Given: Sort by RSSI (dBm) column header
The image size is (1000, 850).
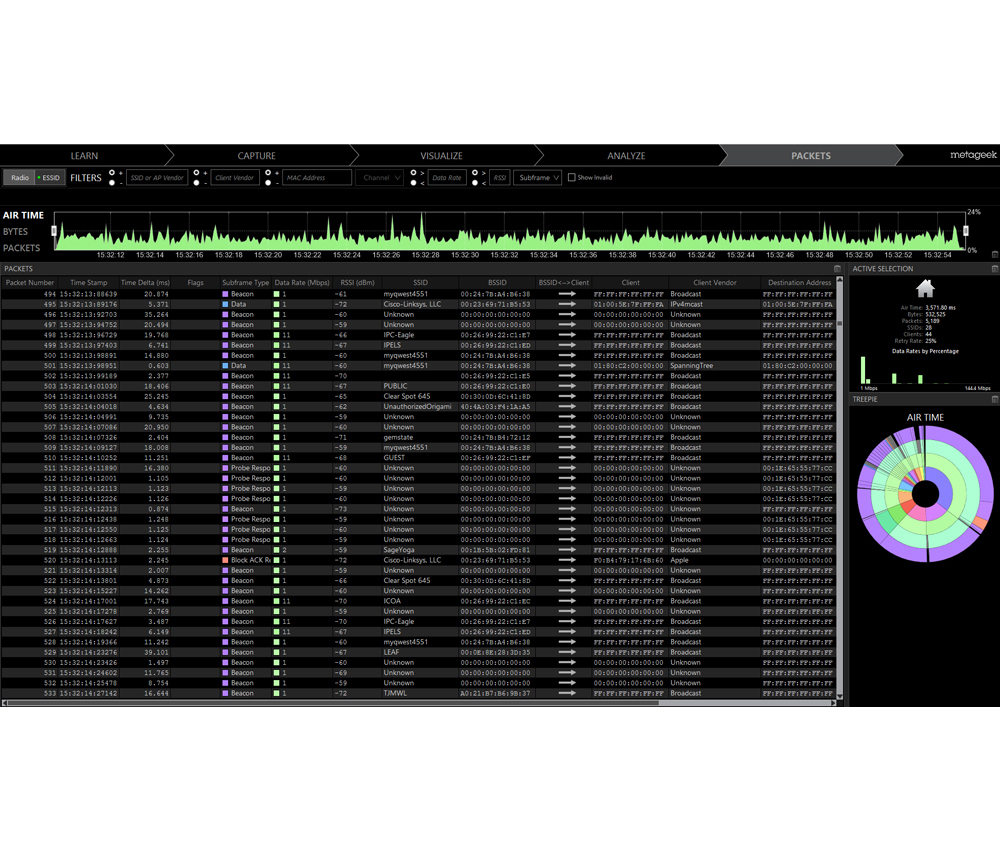Looking at the screenshot, I should pos(357,282).
